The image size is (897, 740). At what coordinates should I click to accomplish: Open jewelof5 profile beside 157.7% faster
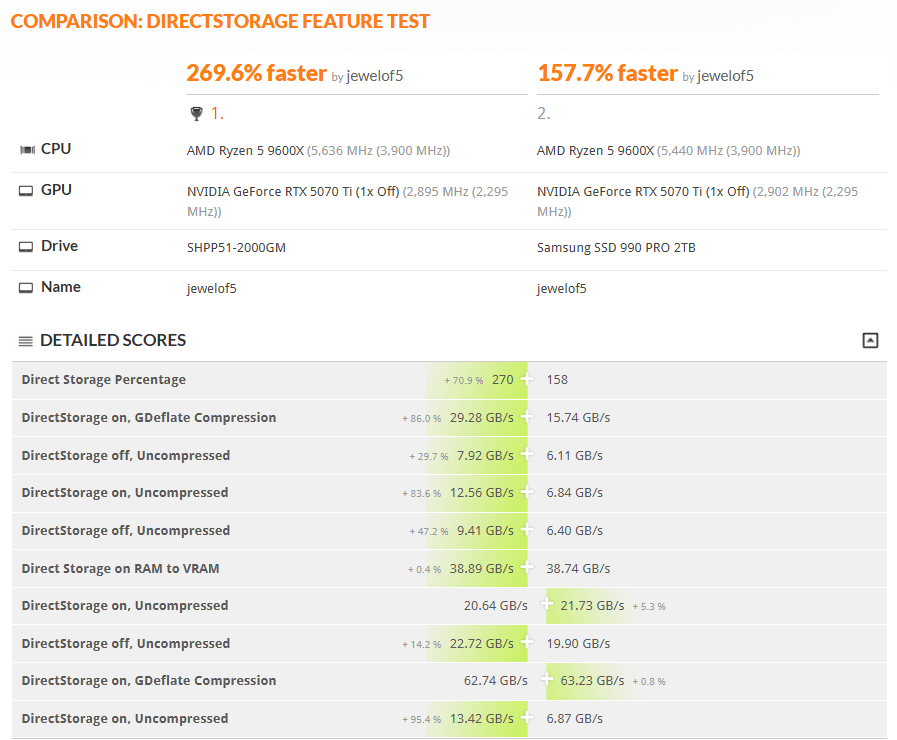coord(725,75)
